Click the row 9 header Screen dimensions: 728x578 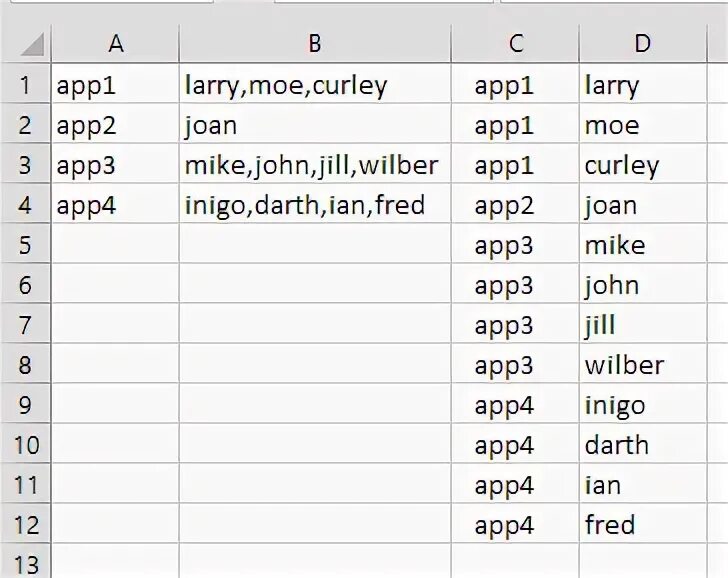coord(25,406)
